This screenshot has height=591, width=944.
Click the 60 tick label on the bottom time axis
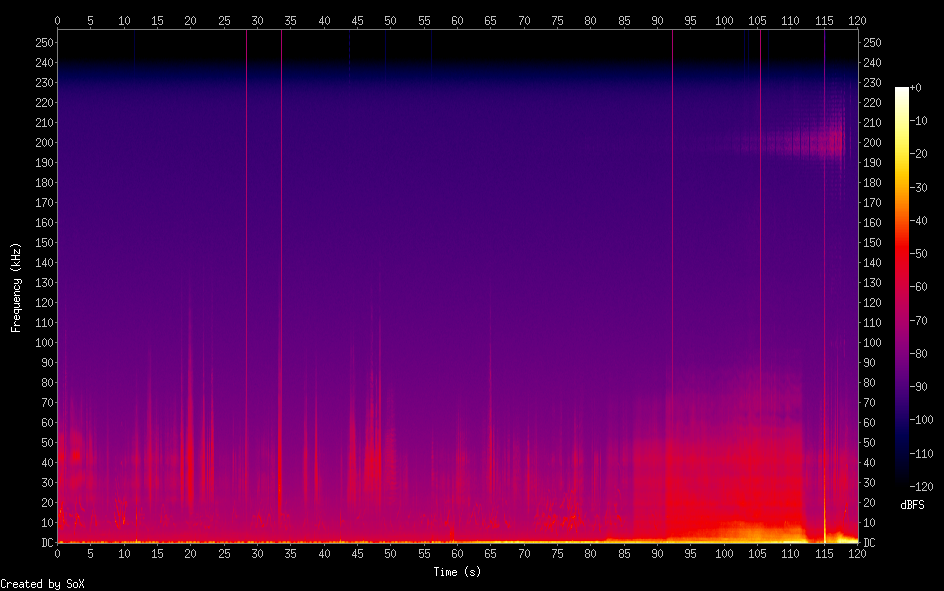click(x=457, y=552)
